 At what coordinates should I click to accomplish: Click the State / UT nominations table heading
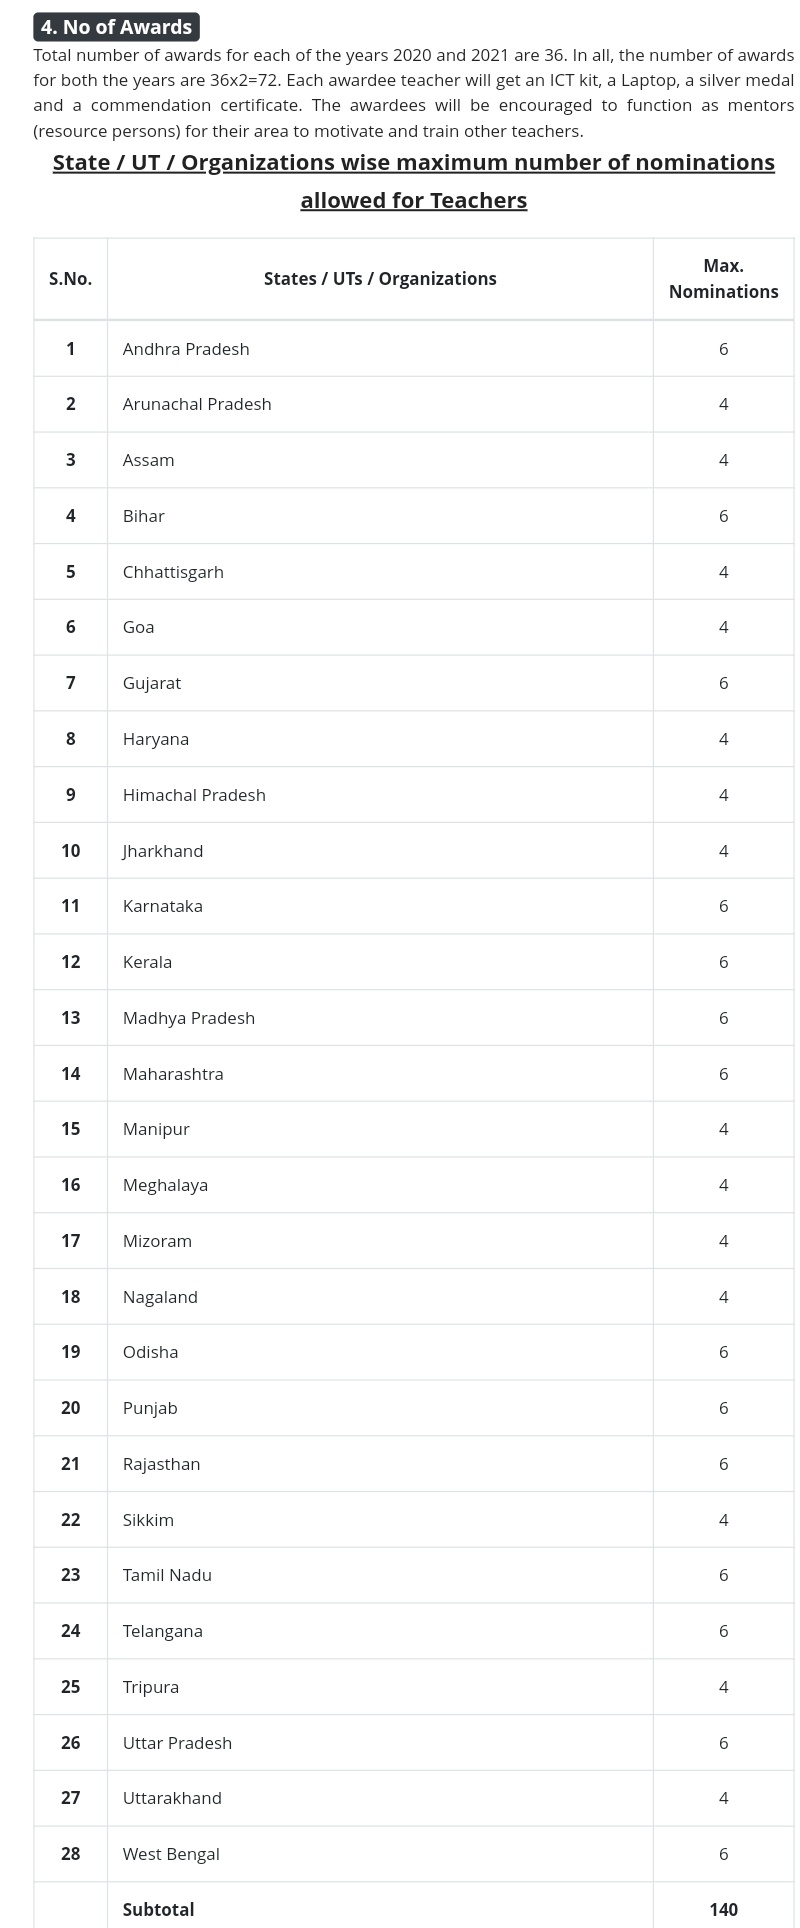413,181
